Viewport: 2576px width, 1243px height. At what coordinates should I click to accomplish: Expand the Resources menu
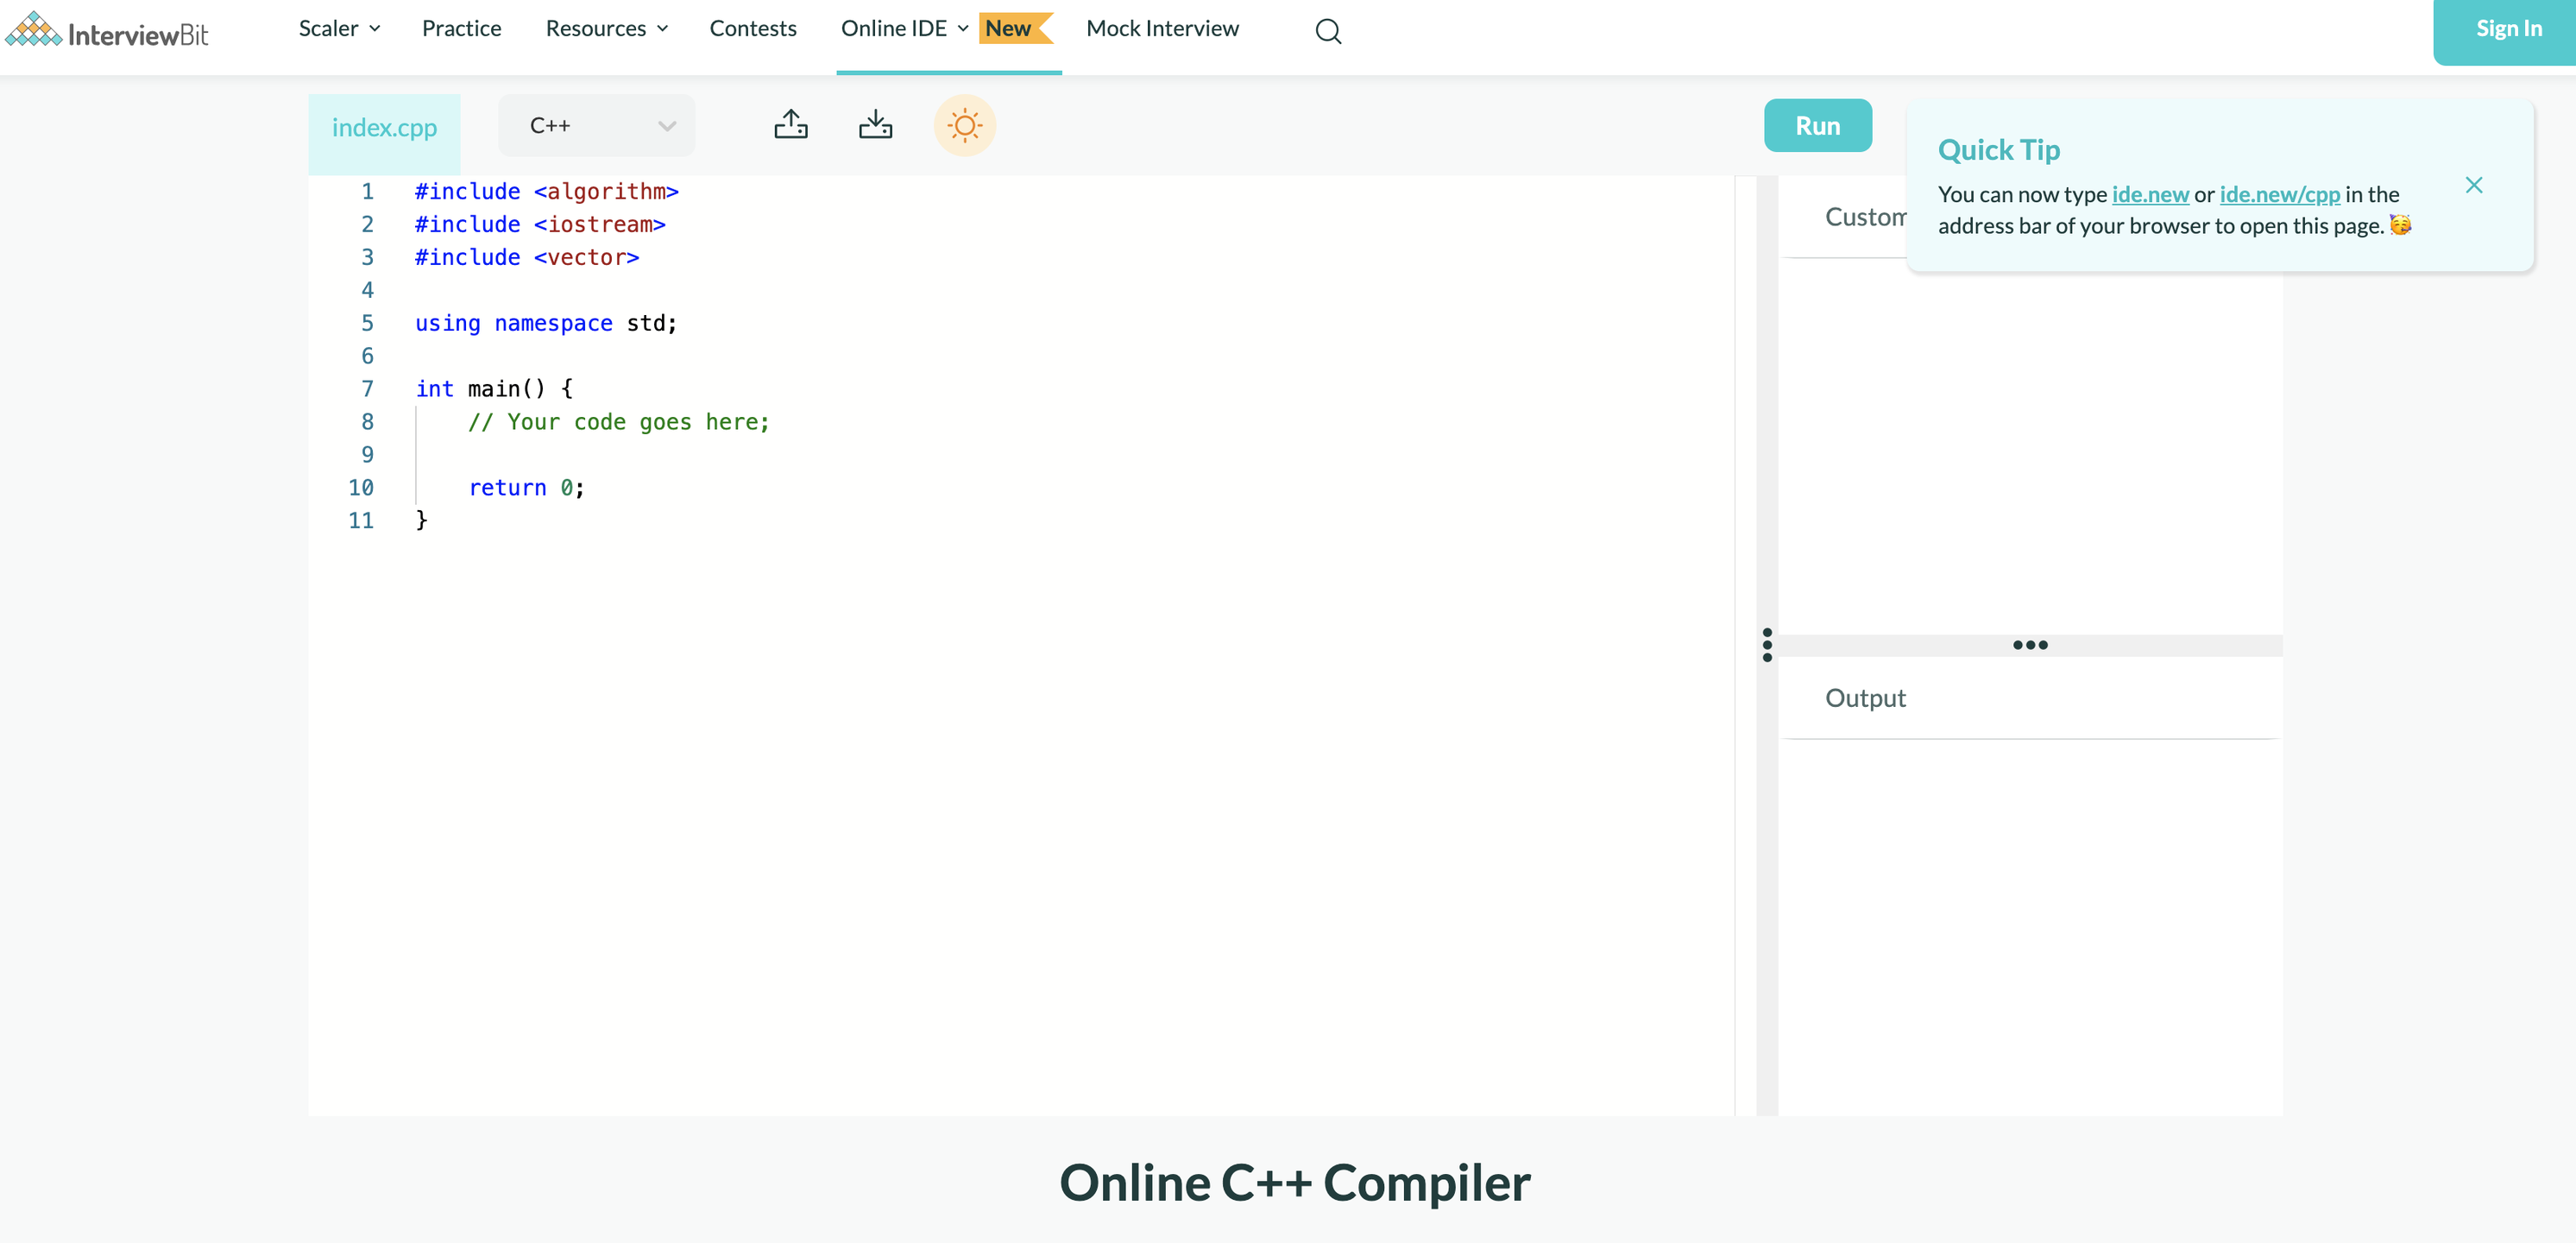coord(606,29)
